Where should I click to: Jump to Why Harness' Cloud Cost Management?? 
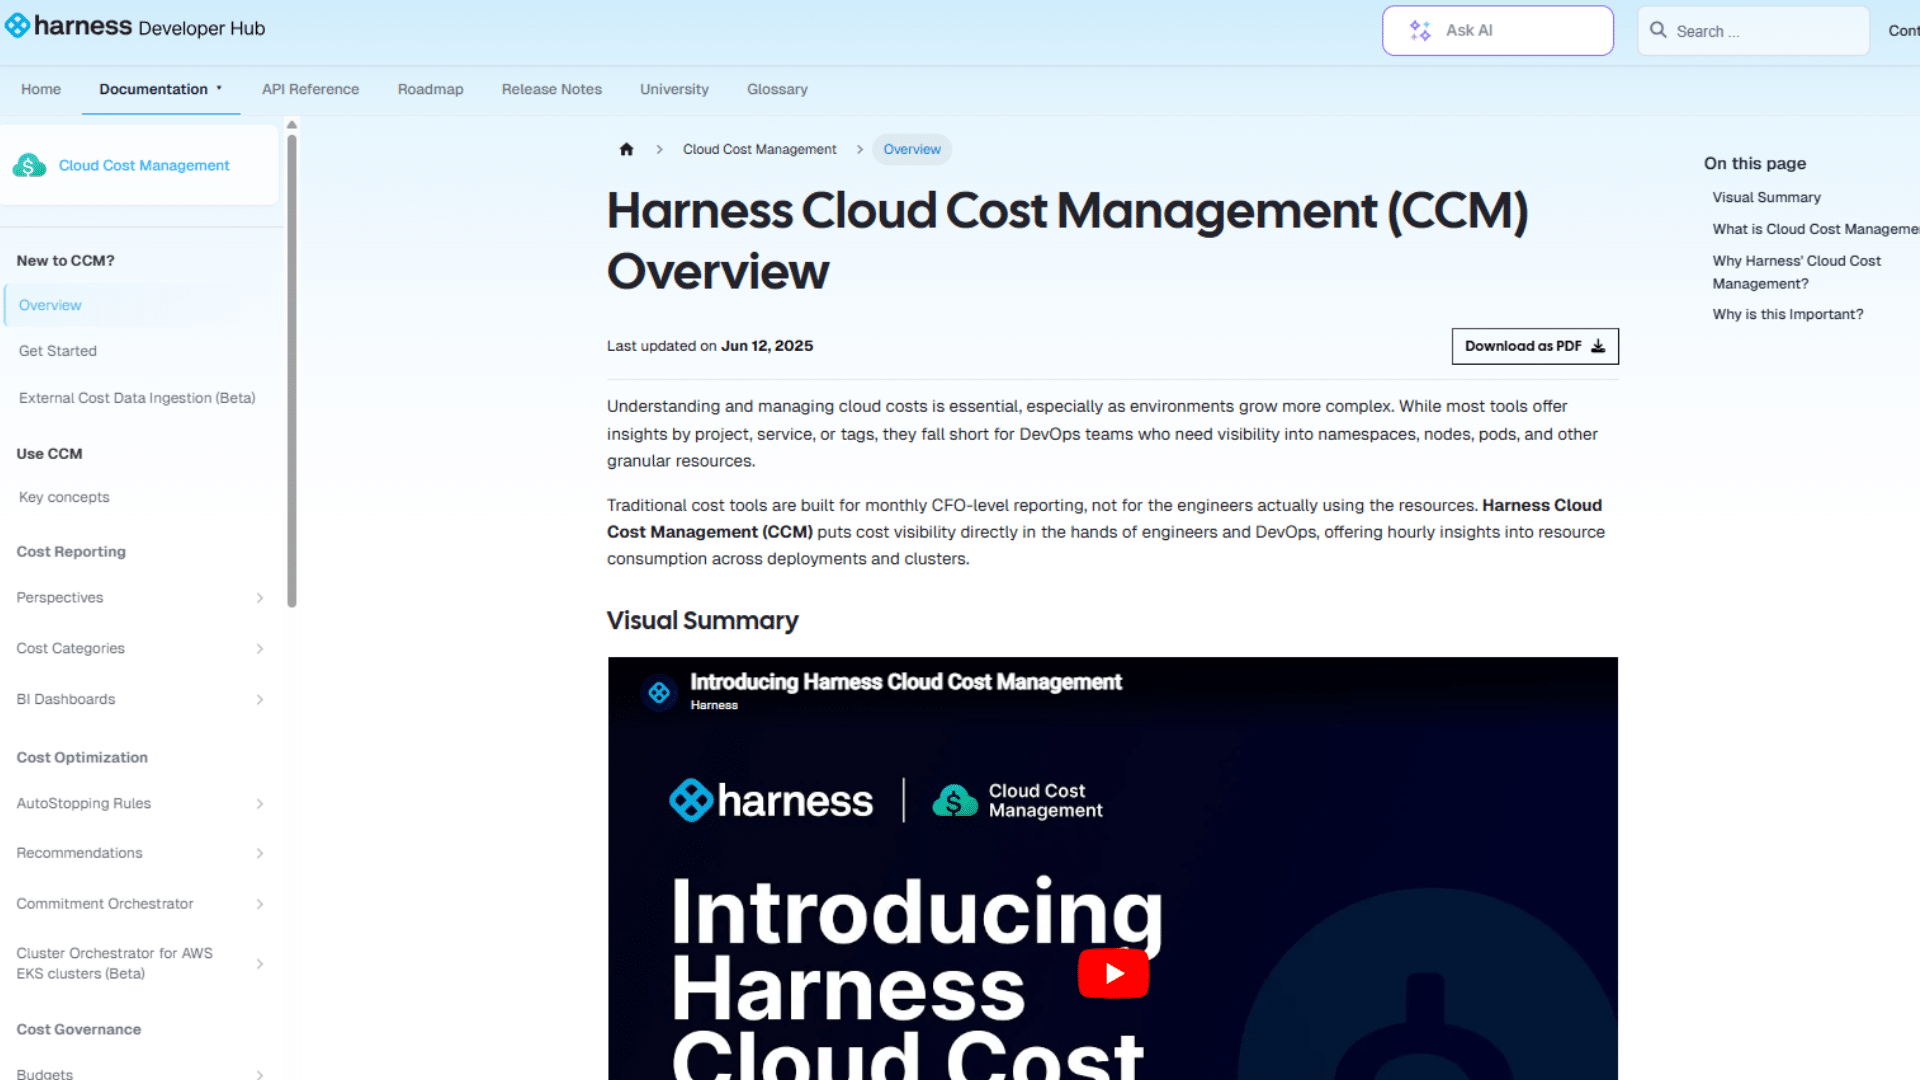click(1796, 272)
